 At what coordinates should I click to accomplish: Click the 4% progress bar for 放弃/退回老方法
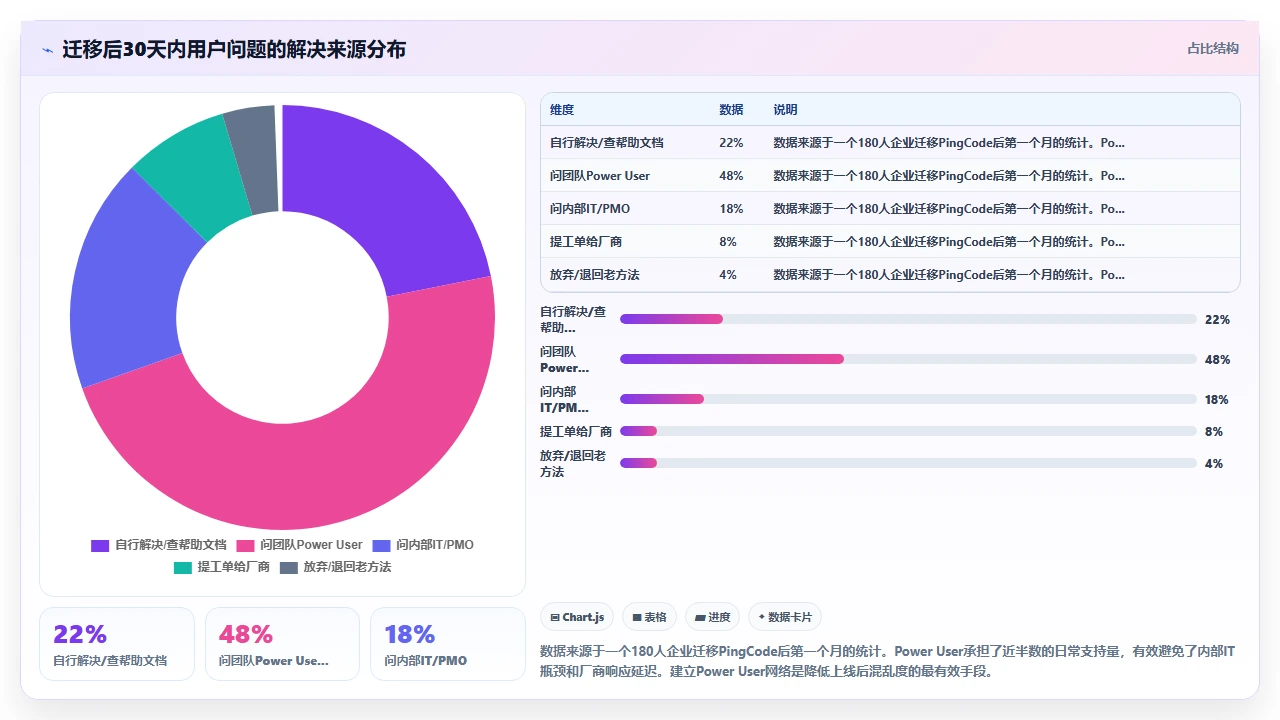(908, 463)
